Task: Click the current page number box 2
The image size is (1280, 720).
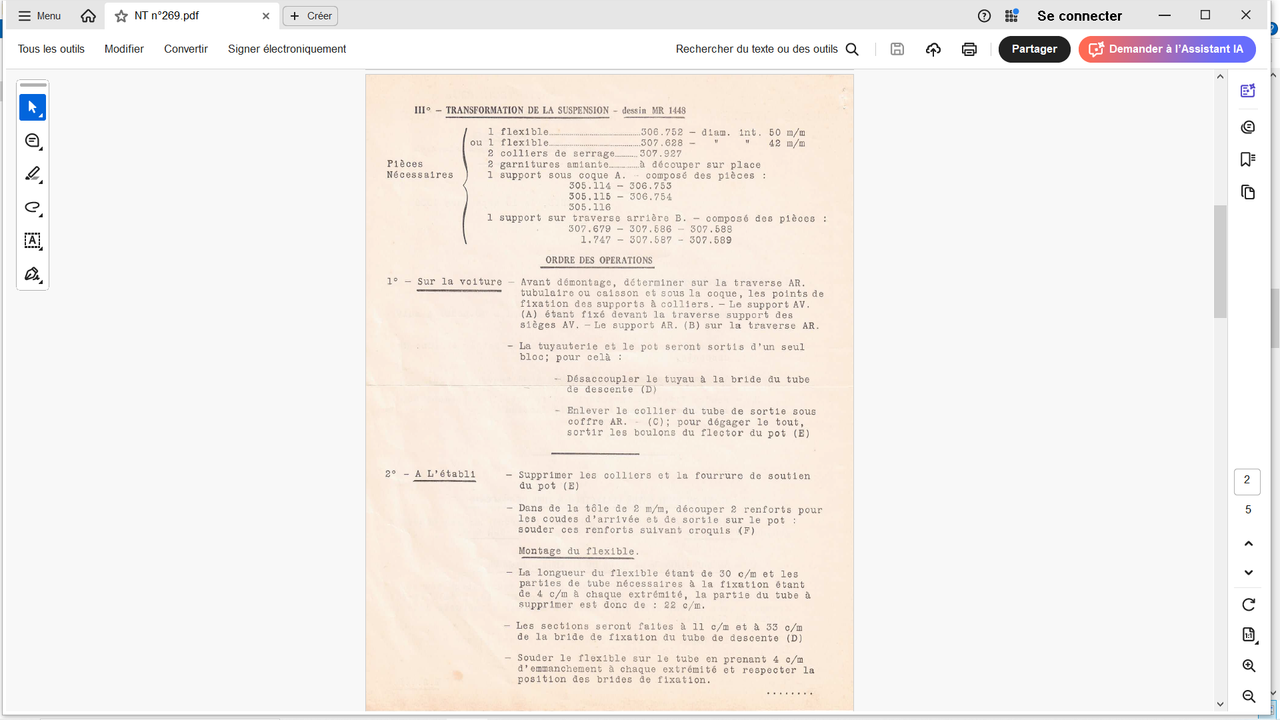Action: tap(1247, 481)
